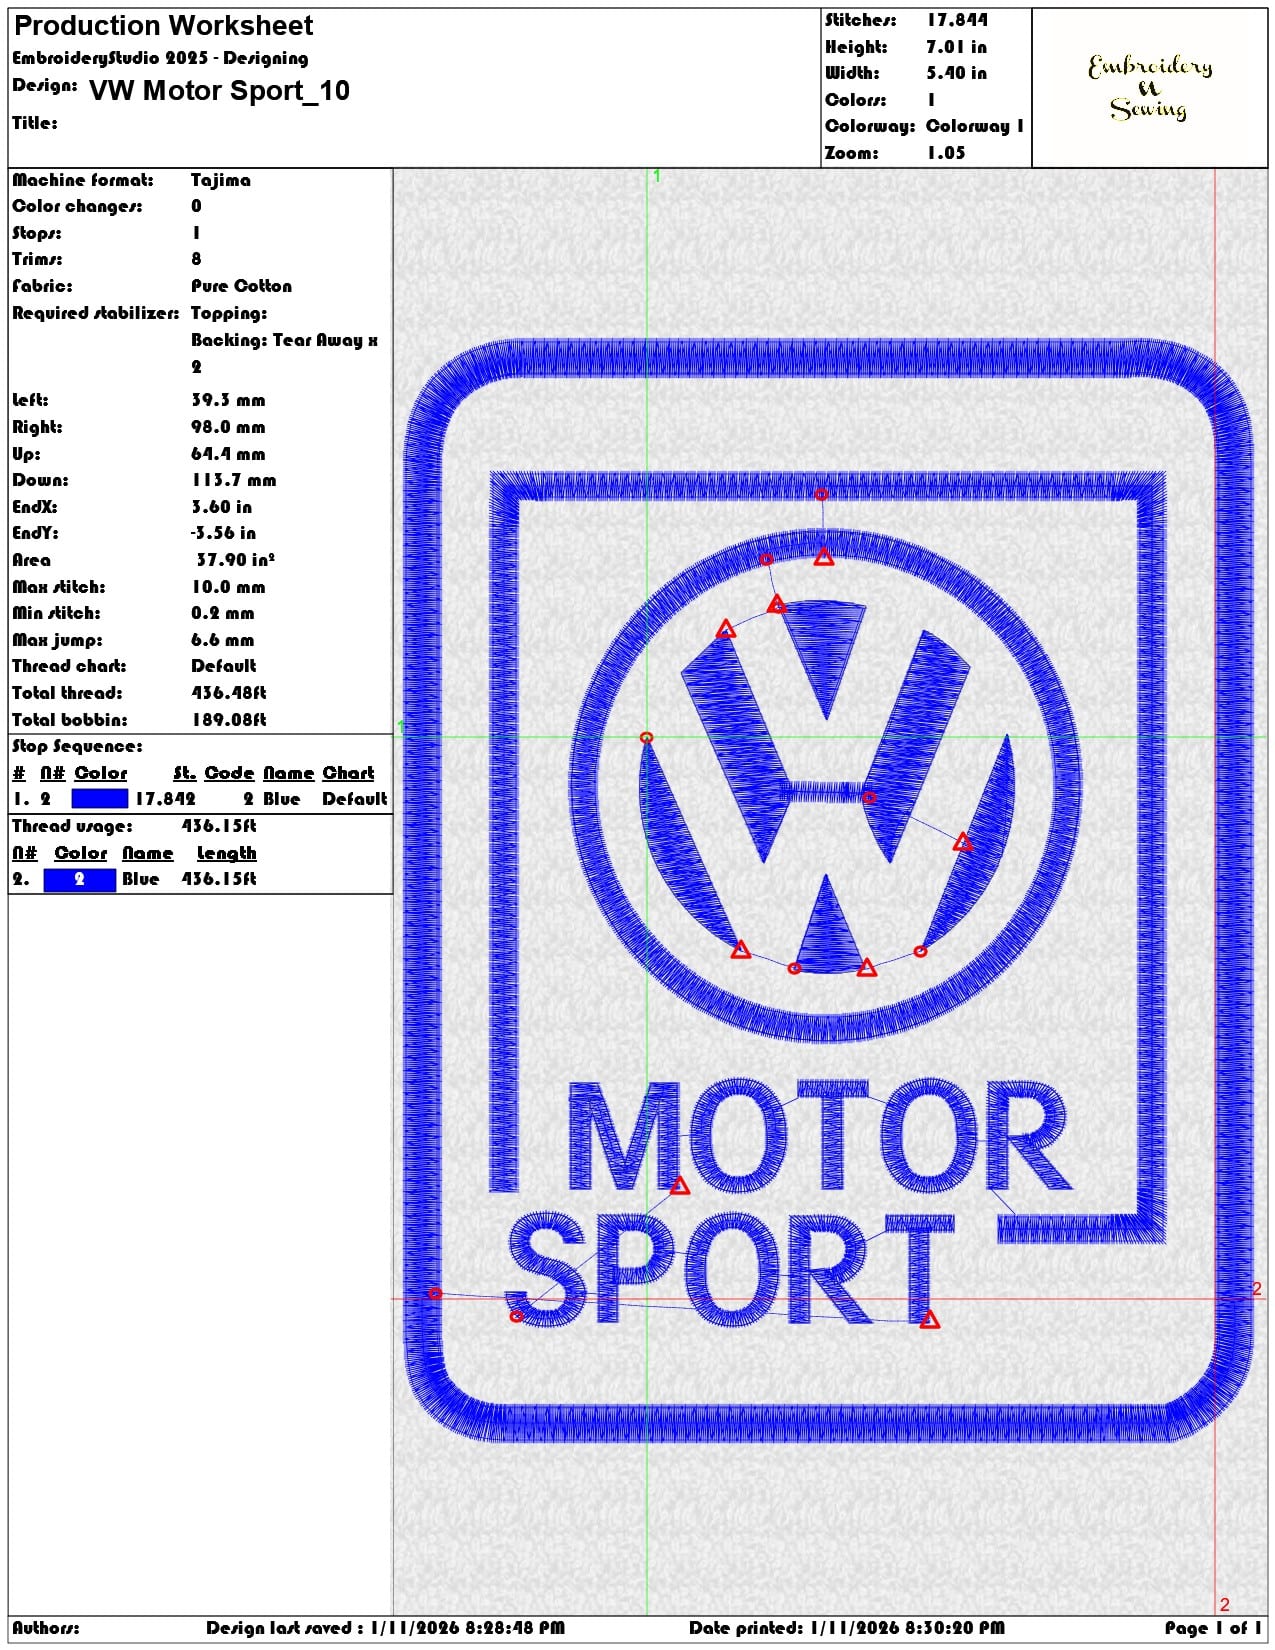Click the "Length" column header under Thread usage

(x=227, y=853)
